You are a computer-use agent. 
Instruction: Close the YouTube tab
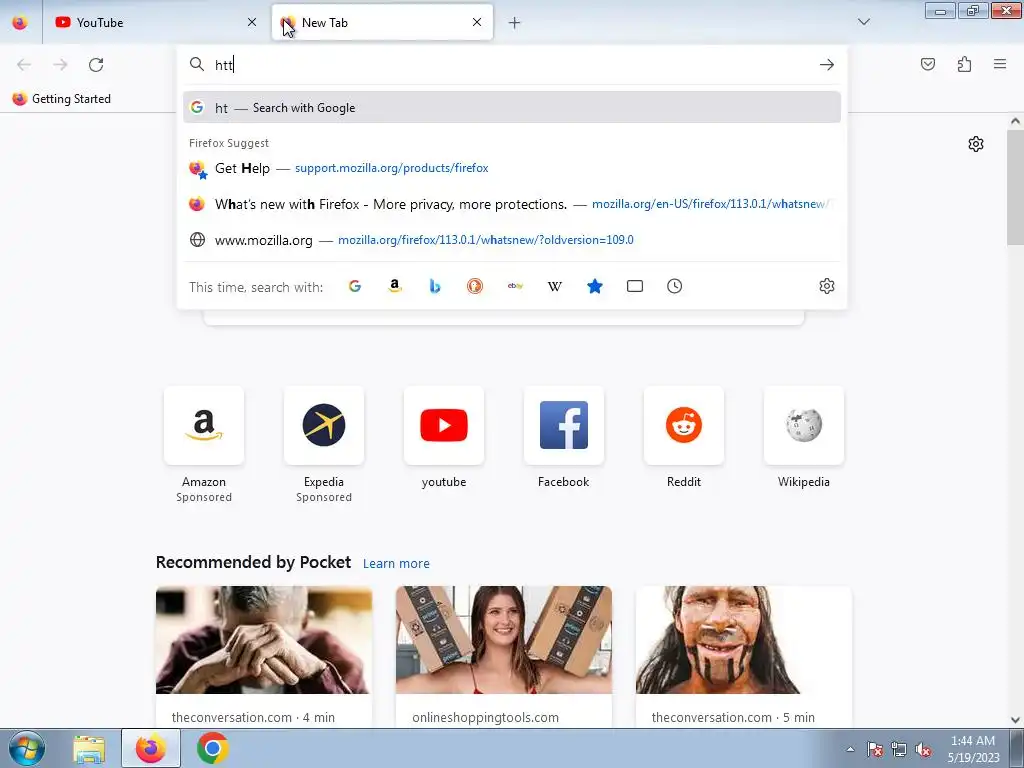251,22
